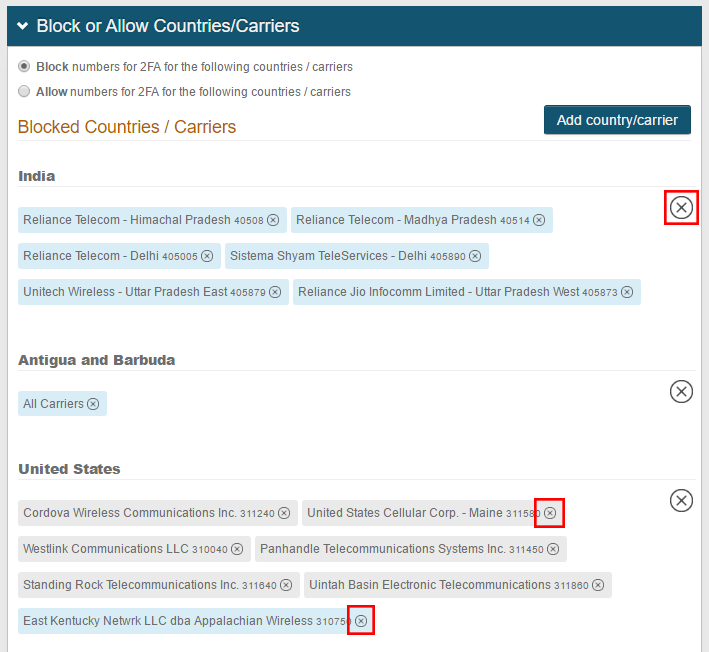The image size is (709, 652).
Task: Remove United States Cellular Corp. Maine tag
Action: 550,513
